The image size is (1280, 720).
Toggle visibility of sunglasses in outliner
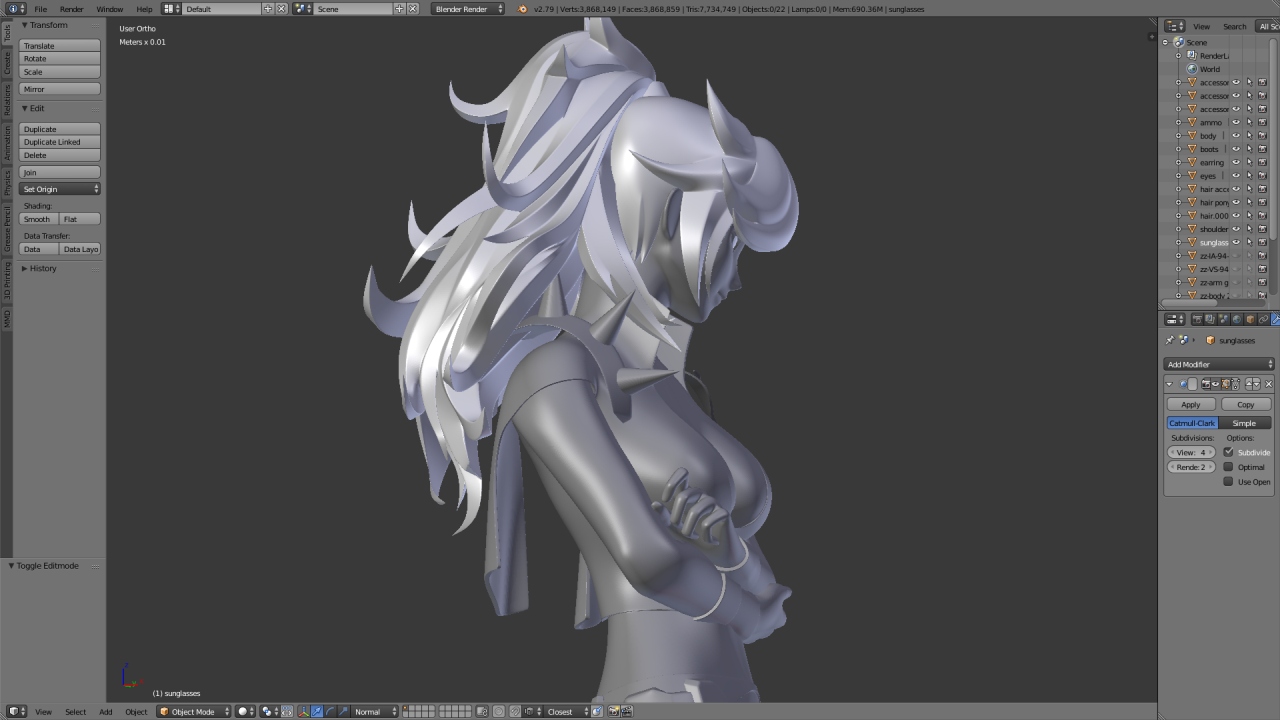[1236, 242]
